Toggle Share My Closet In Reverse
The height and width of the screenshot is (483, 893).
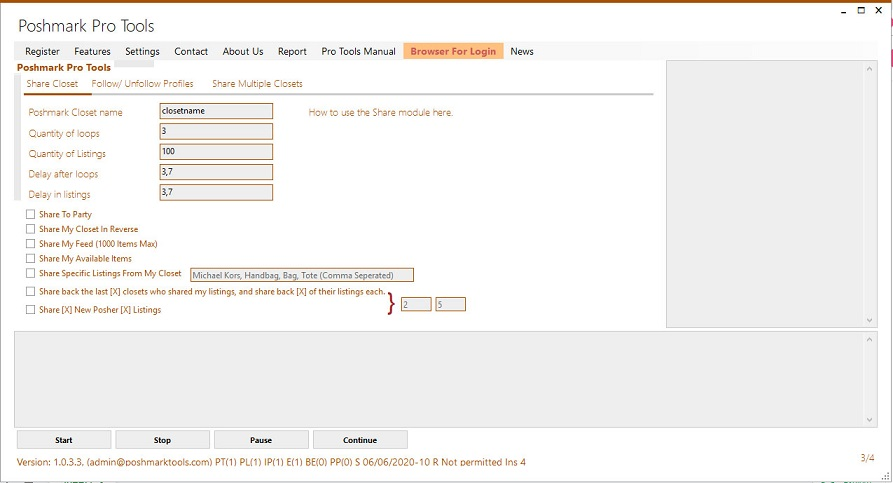(x=30, y=229)
